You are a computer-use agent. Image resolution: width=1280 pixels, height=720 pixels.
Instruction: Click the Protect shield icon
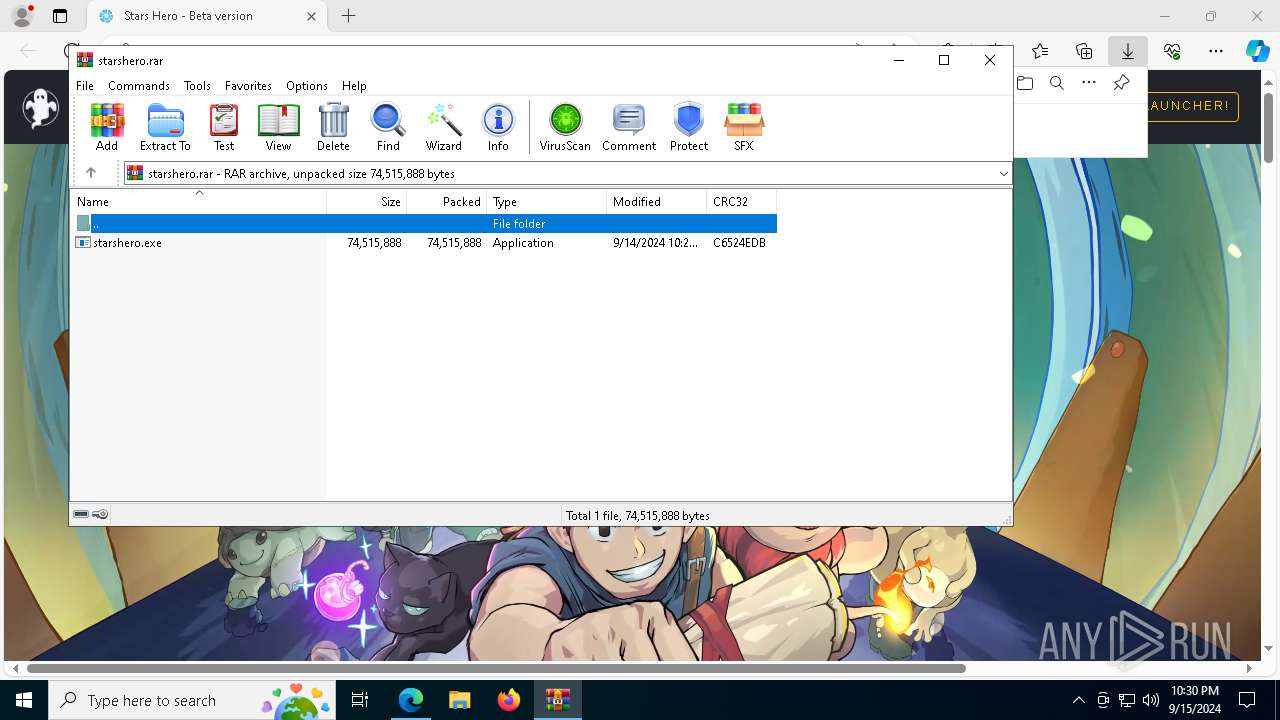click(x=689, y=127)
